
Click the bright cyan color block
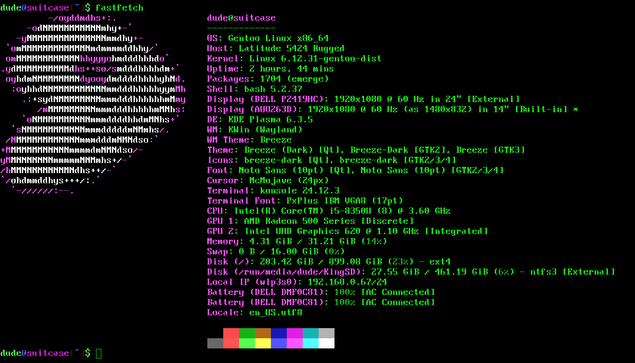pos(311,343)
